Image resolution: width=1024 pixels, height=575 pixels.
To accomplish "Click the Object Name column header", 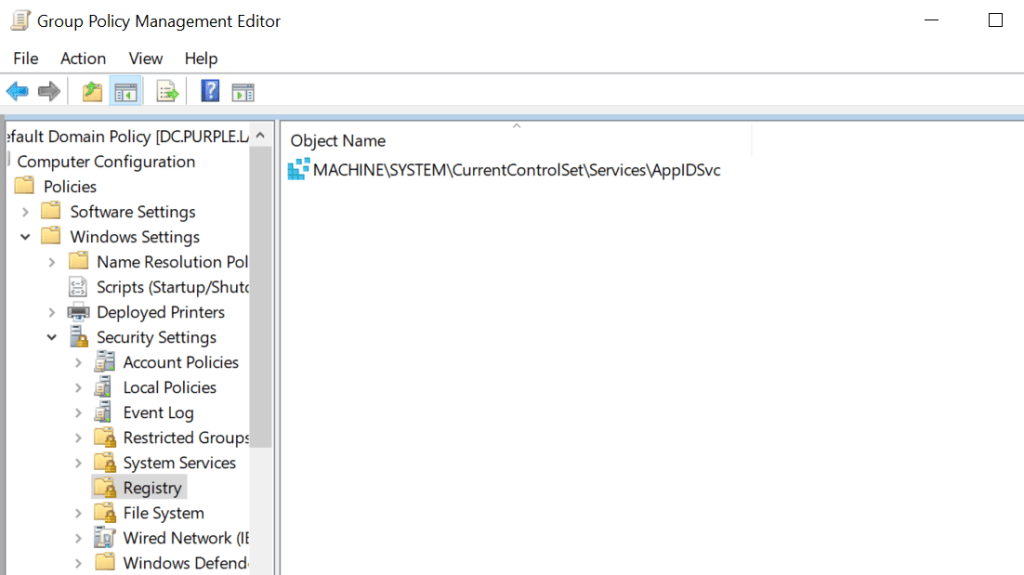I will pos(338,141).
